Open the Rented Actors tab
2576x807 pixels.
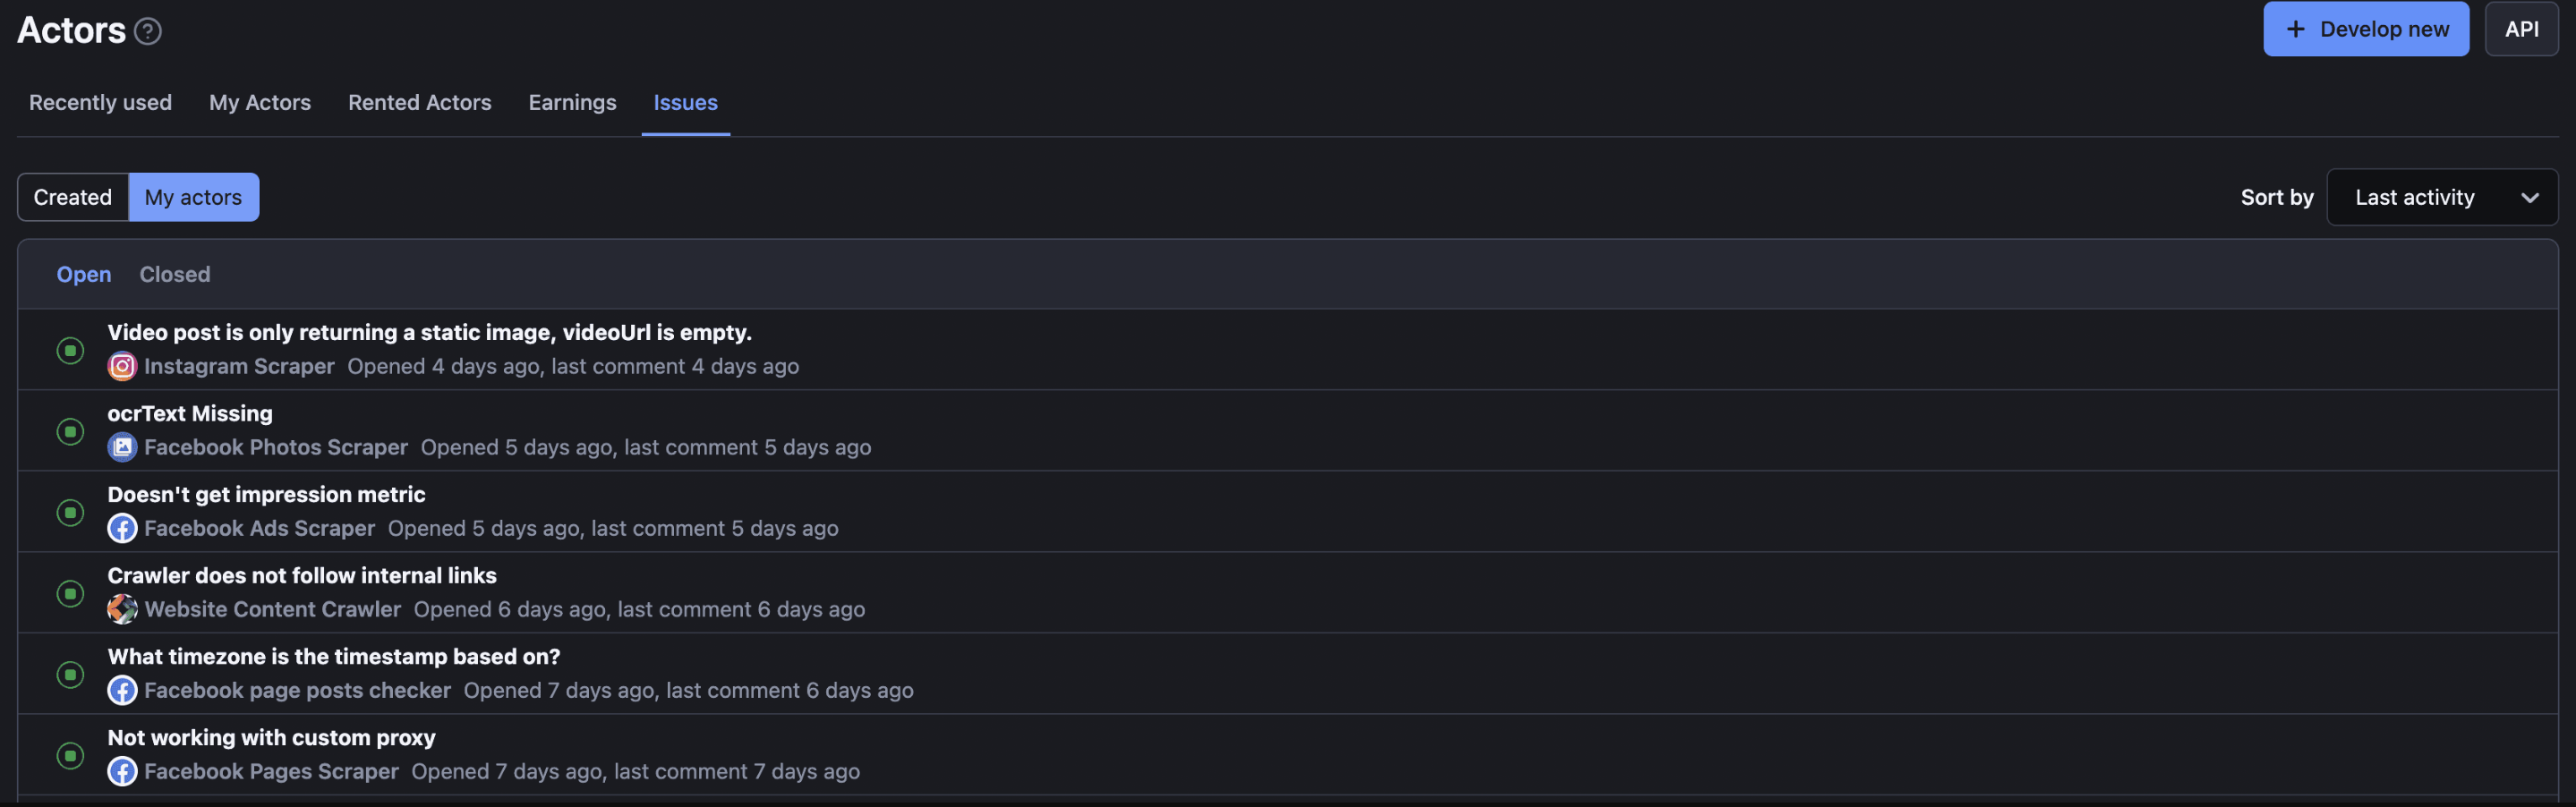pyautogui.click(x=419, y=102)
